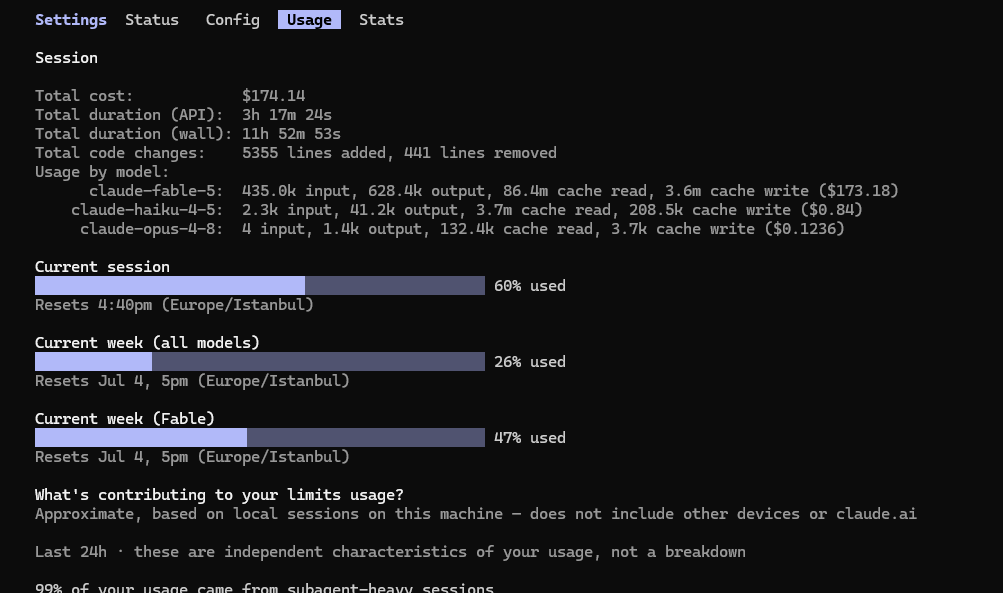Click the 'Total code changes:' label

click(120, 153)
